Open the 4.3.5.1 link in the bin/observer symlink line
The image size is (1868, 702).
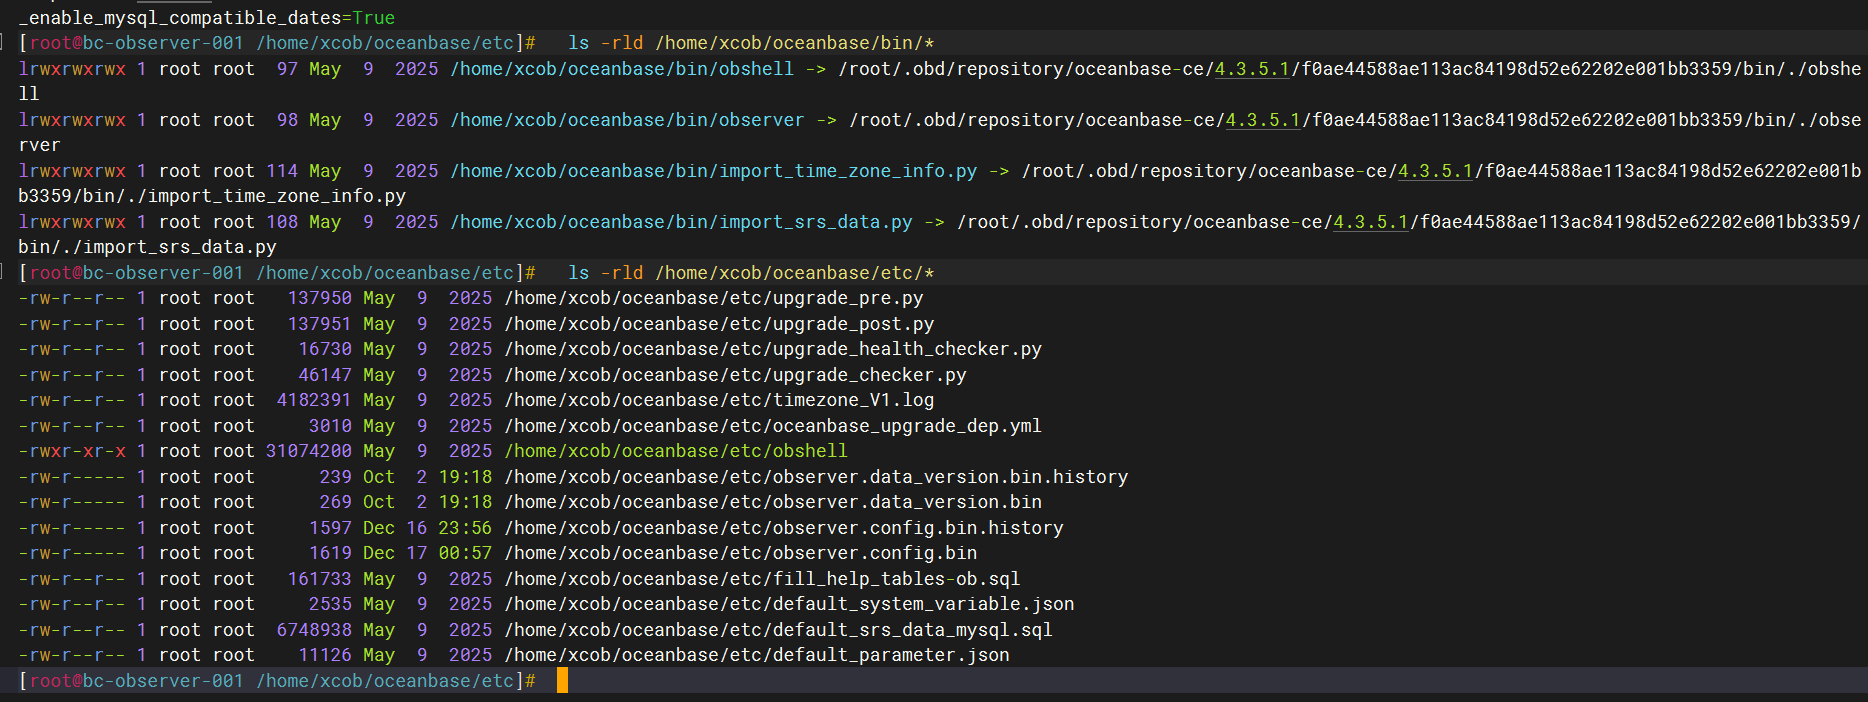click(x=1262, y=120)
